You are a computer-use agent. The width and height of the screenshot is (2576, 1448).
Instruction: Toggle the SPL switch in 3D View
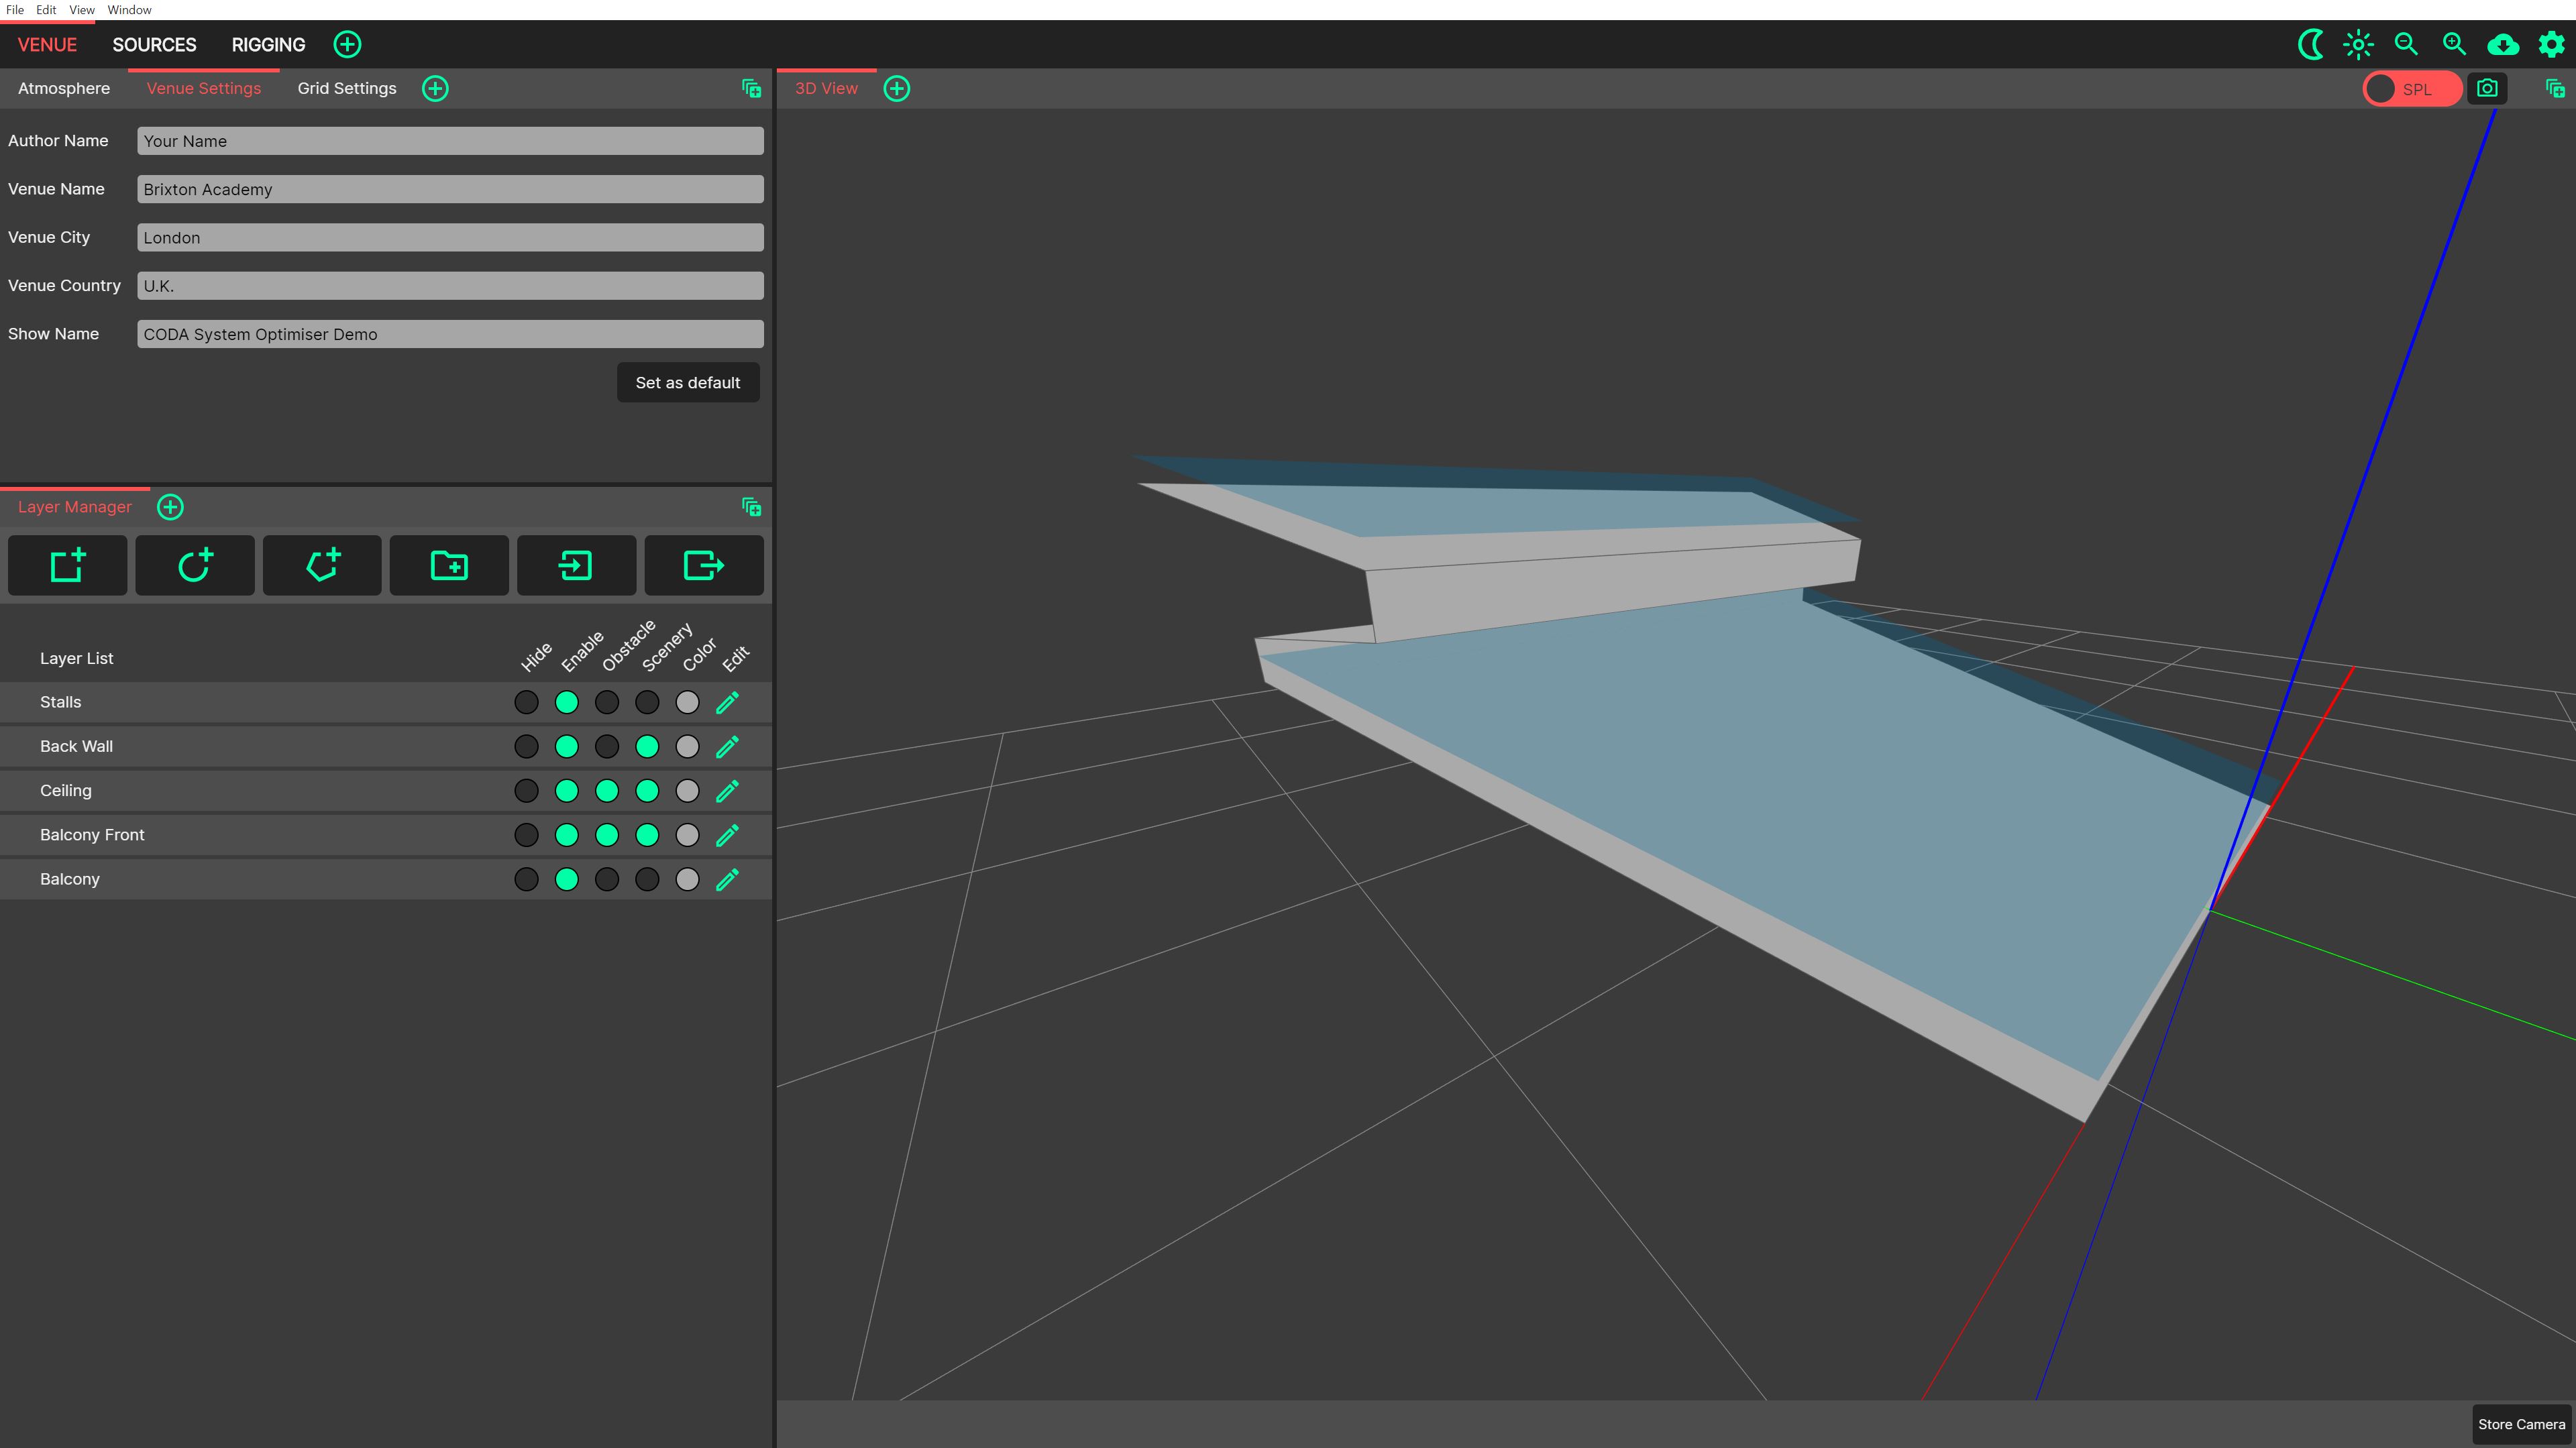2411,88
